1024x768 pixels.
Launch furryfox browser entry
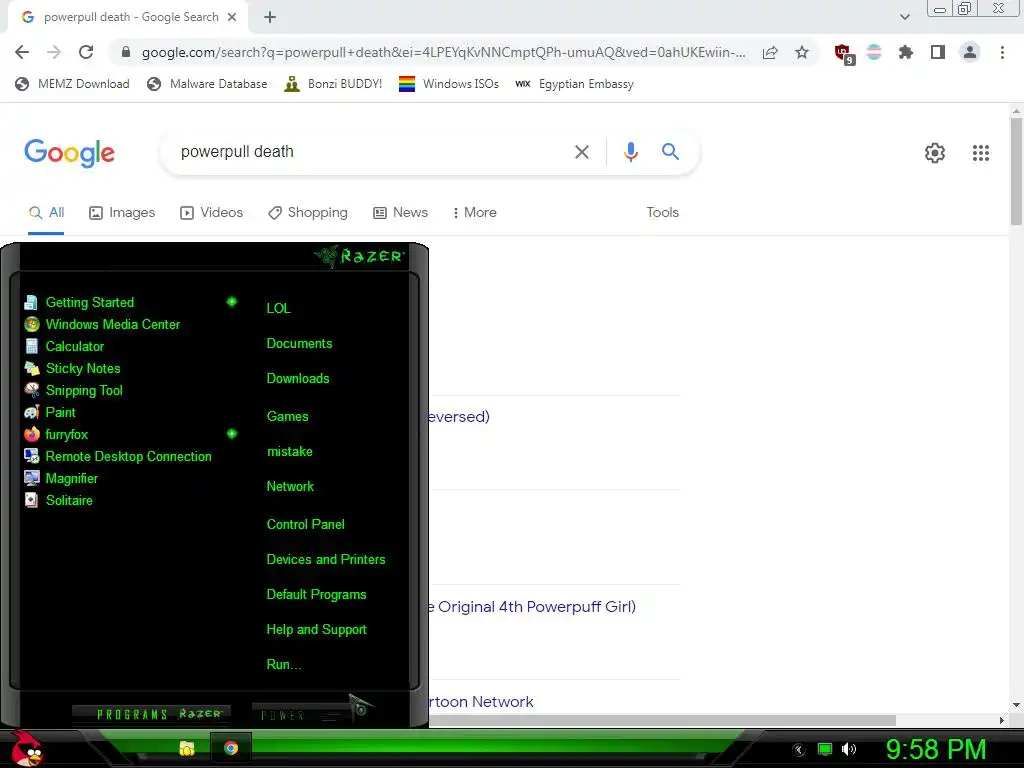click(56, 434)
